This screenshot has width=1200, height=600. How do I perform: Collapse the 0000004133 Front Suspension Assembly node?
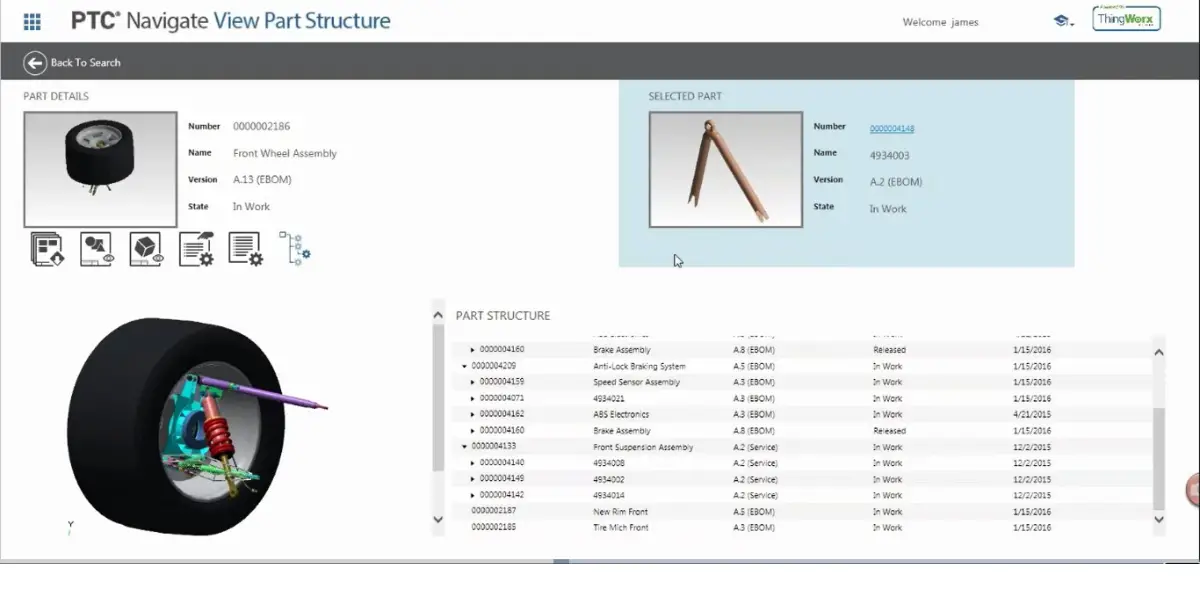click(x=465, y=446)
